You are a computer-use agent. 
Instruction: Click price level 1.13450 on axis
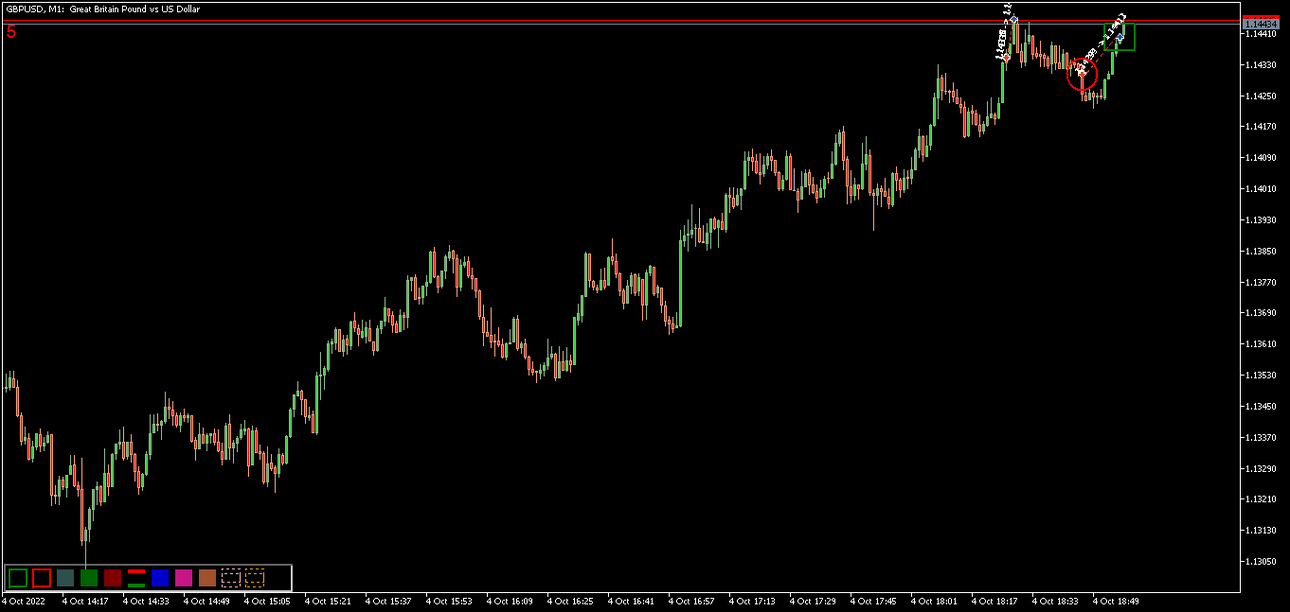tap(1262, 406)
